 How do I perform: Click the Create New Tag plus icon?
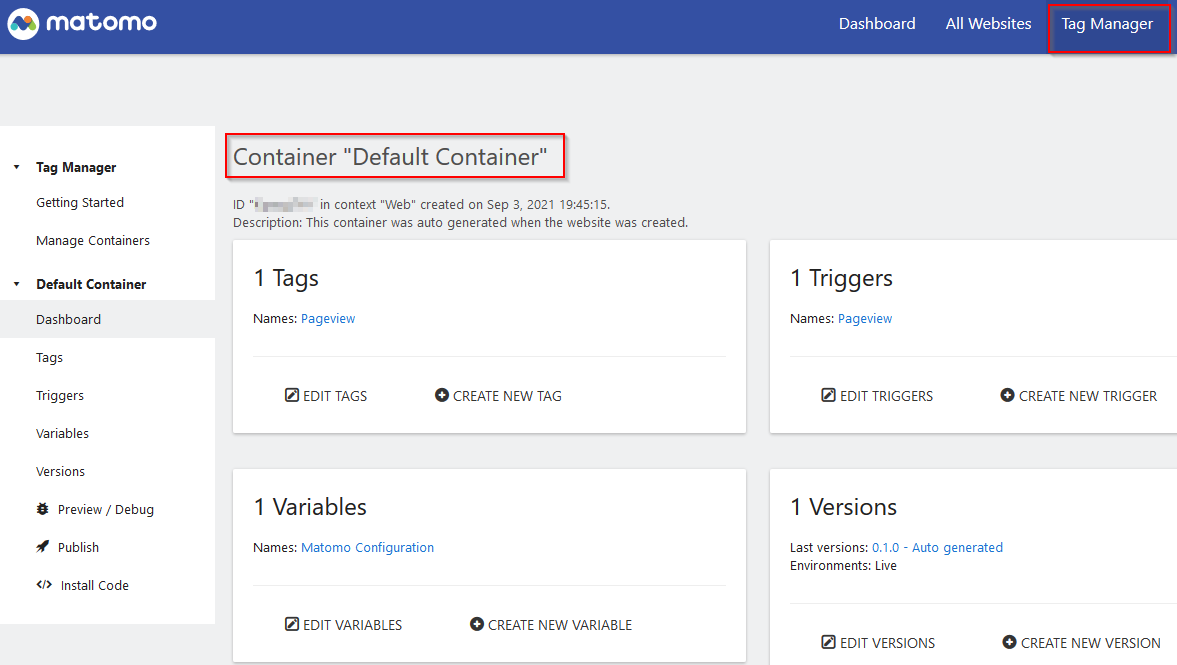442,396
